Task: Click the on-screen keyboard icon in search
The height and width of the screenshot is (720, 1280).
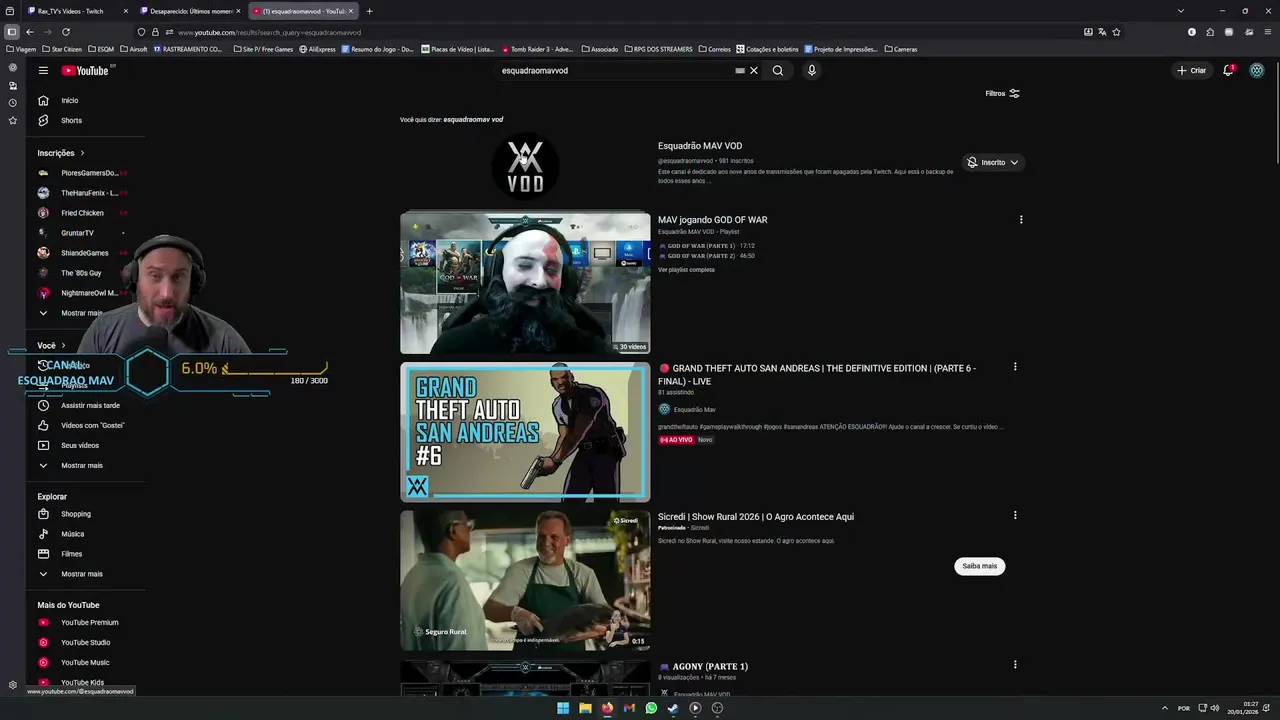Action: click(x=740, y=70)
